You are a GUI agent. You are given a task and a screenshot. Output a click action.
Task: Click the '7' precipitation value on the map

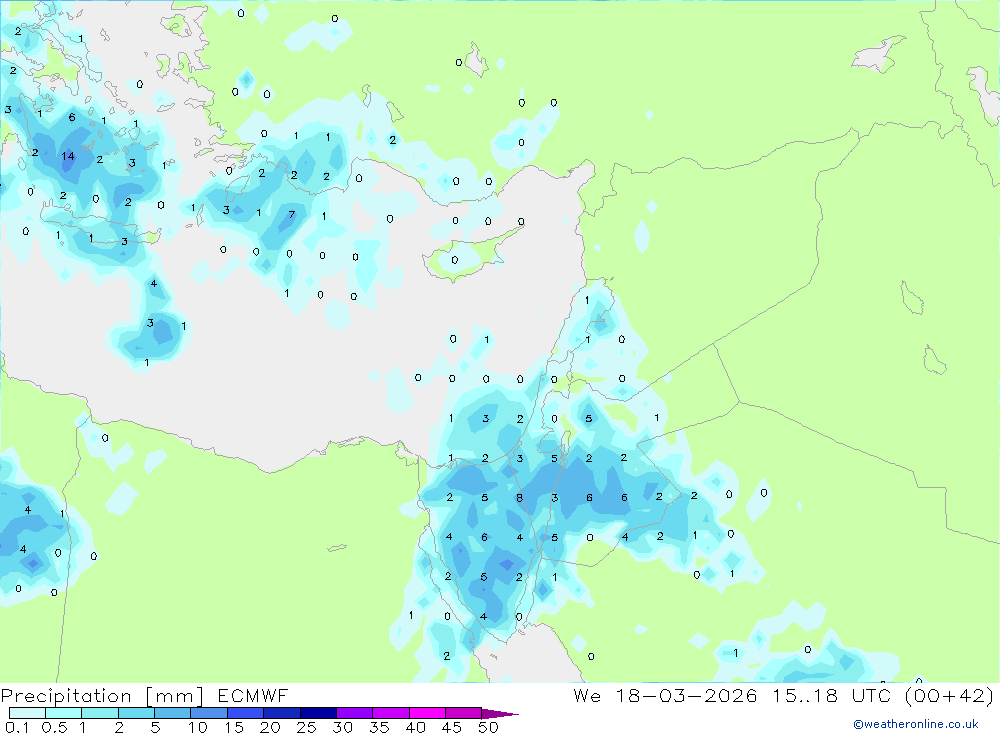(291, 214)
